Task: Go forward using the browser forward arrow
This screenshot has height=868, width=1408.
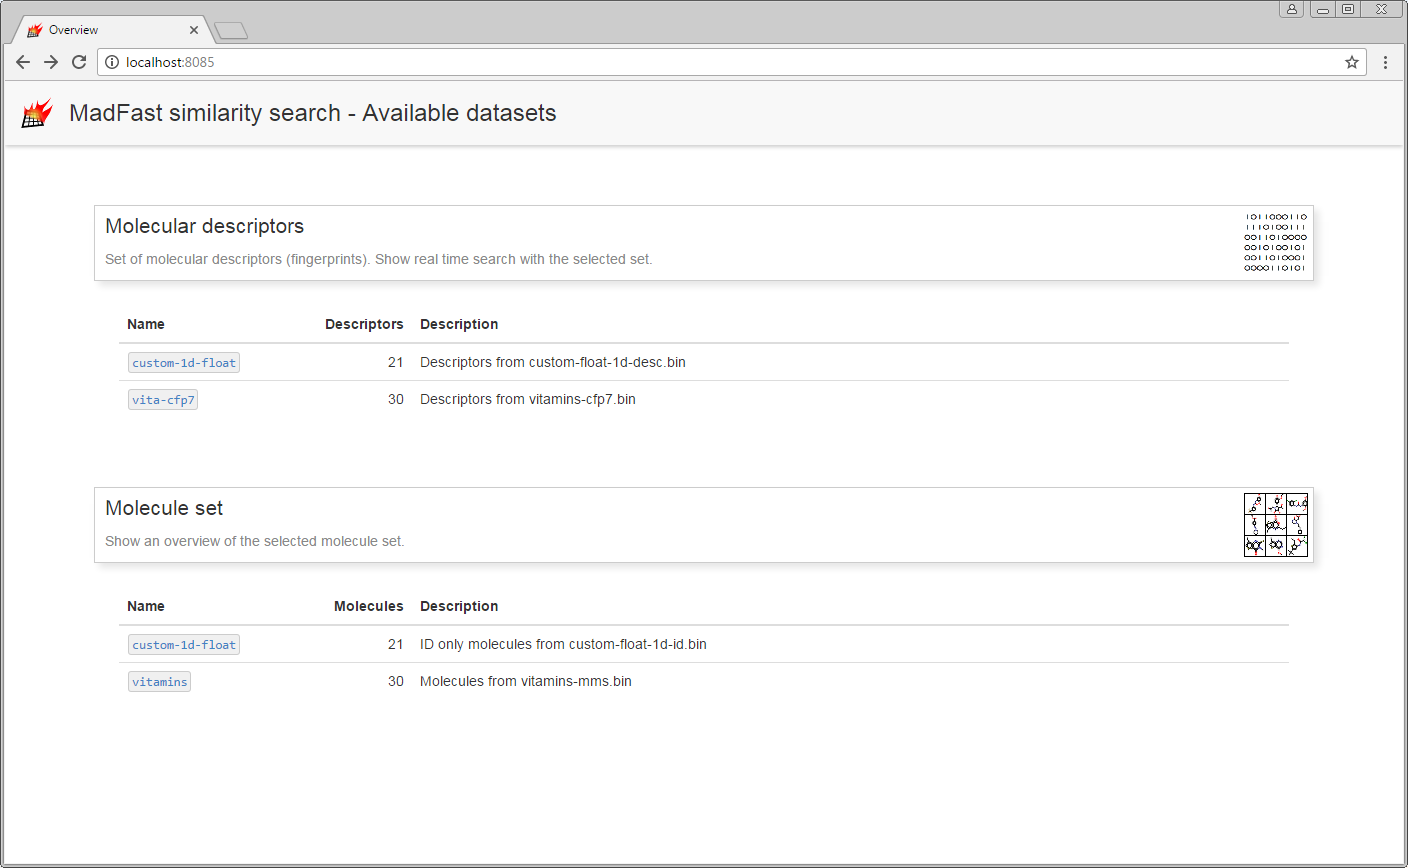Action: coord(51,62)
